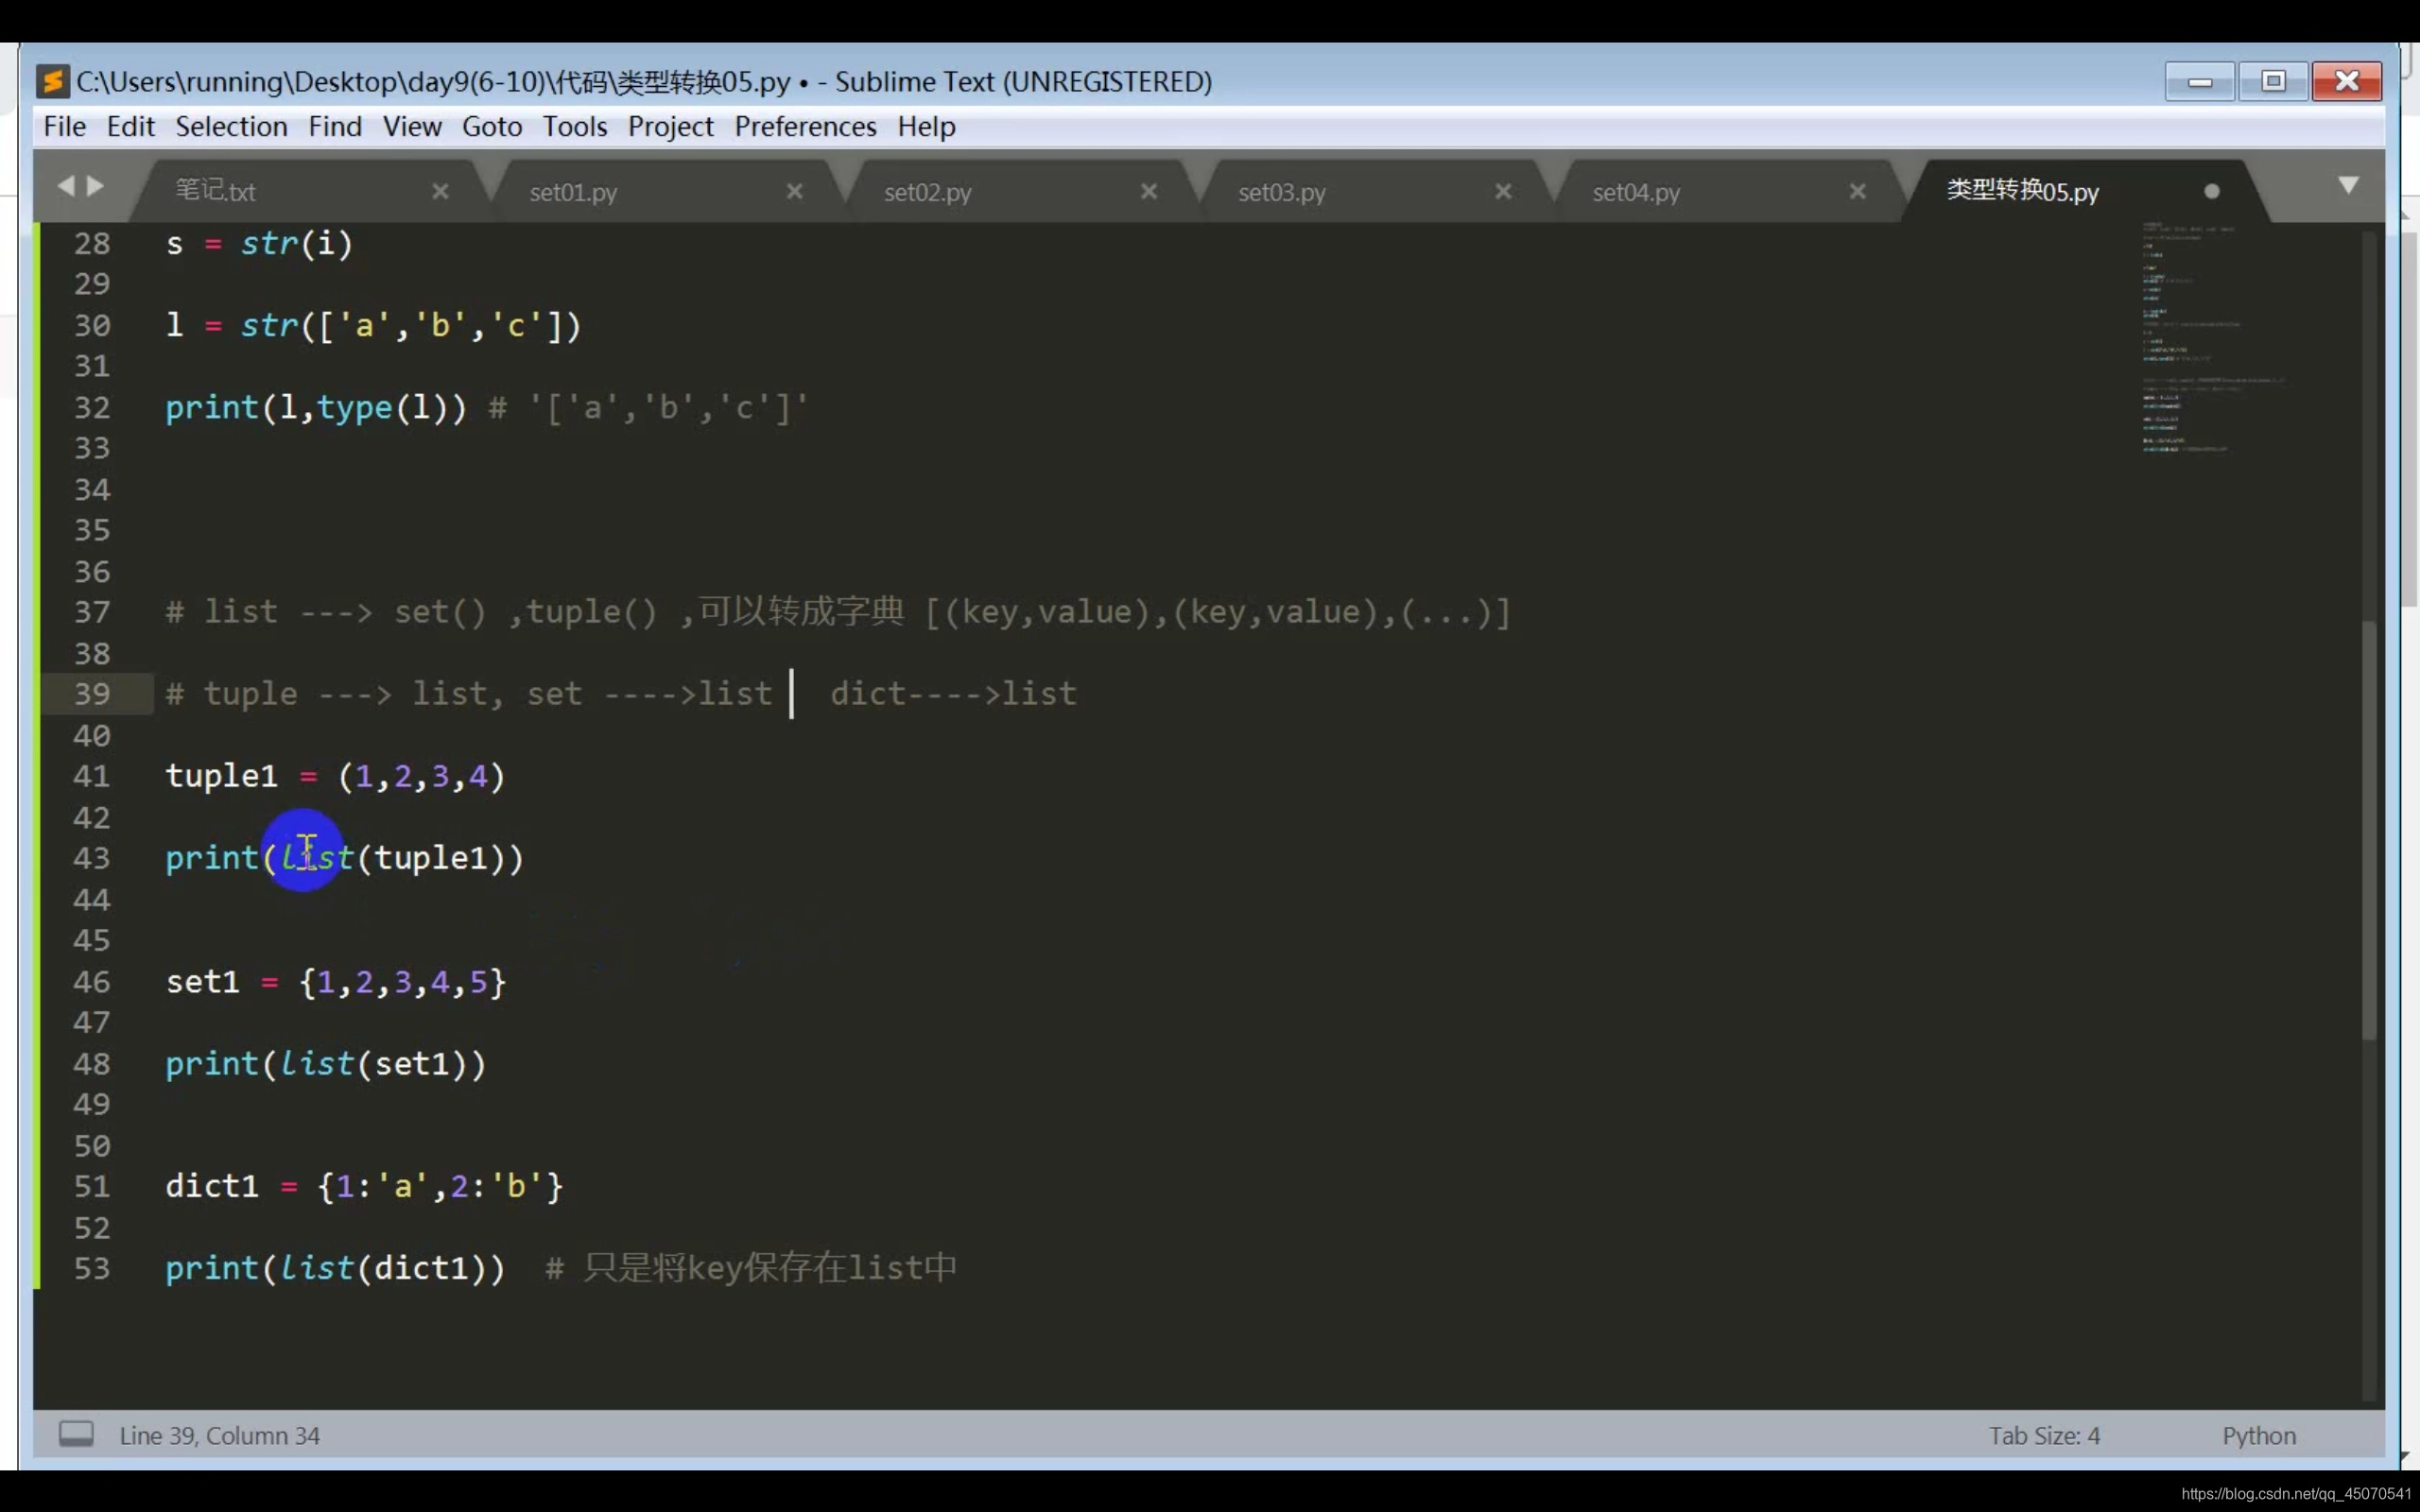
Task: Close the 笔记.txt tab
Action: coord(440,191)
